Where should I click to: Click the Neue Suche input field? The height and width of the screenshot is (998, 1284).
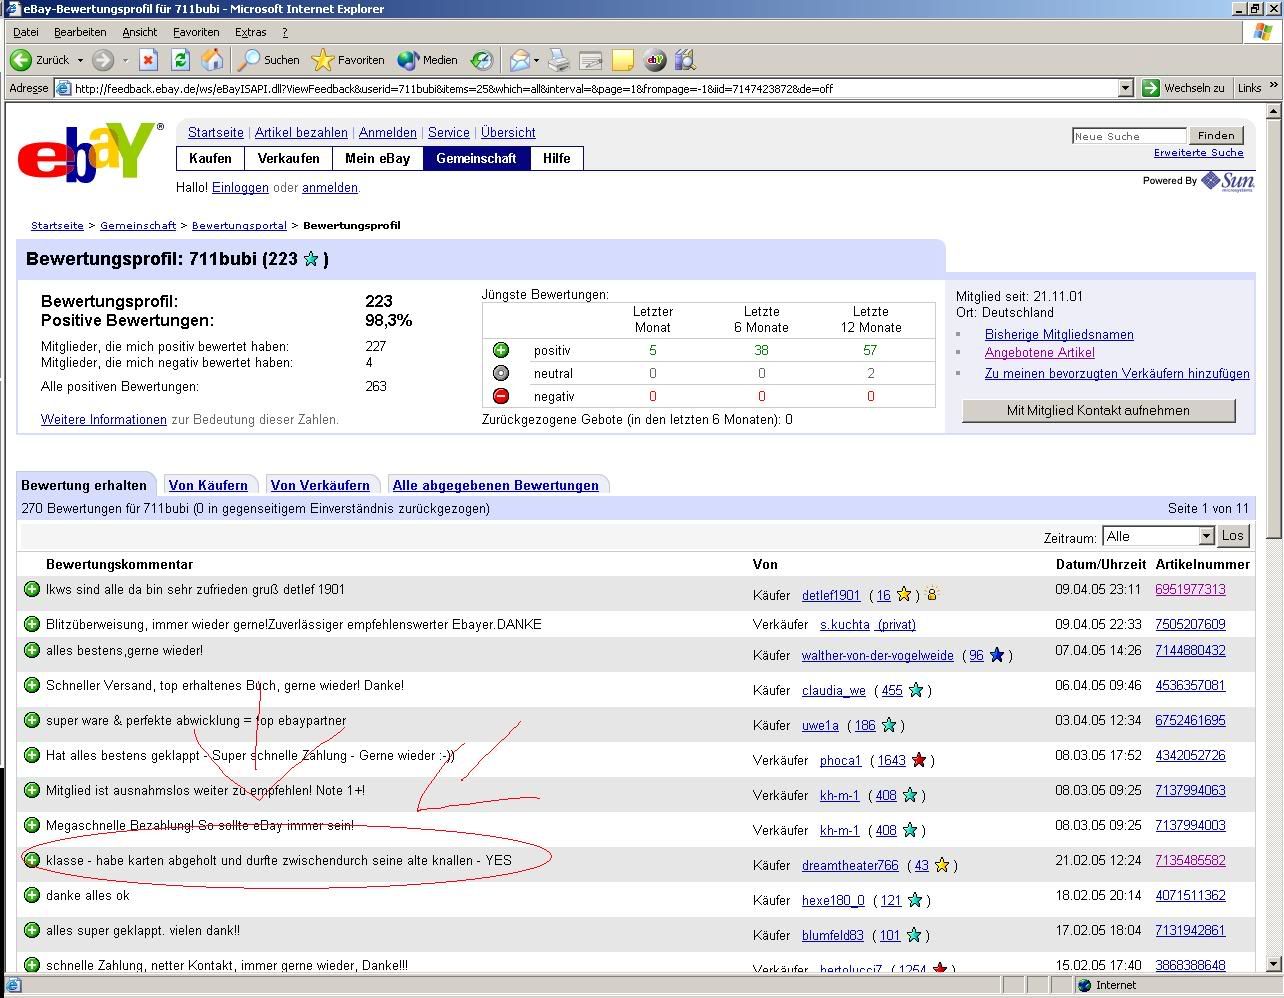coord(1128,136)
